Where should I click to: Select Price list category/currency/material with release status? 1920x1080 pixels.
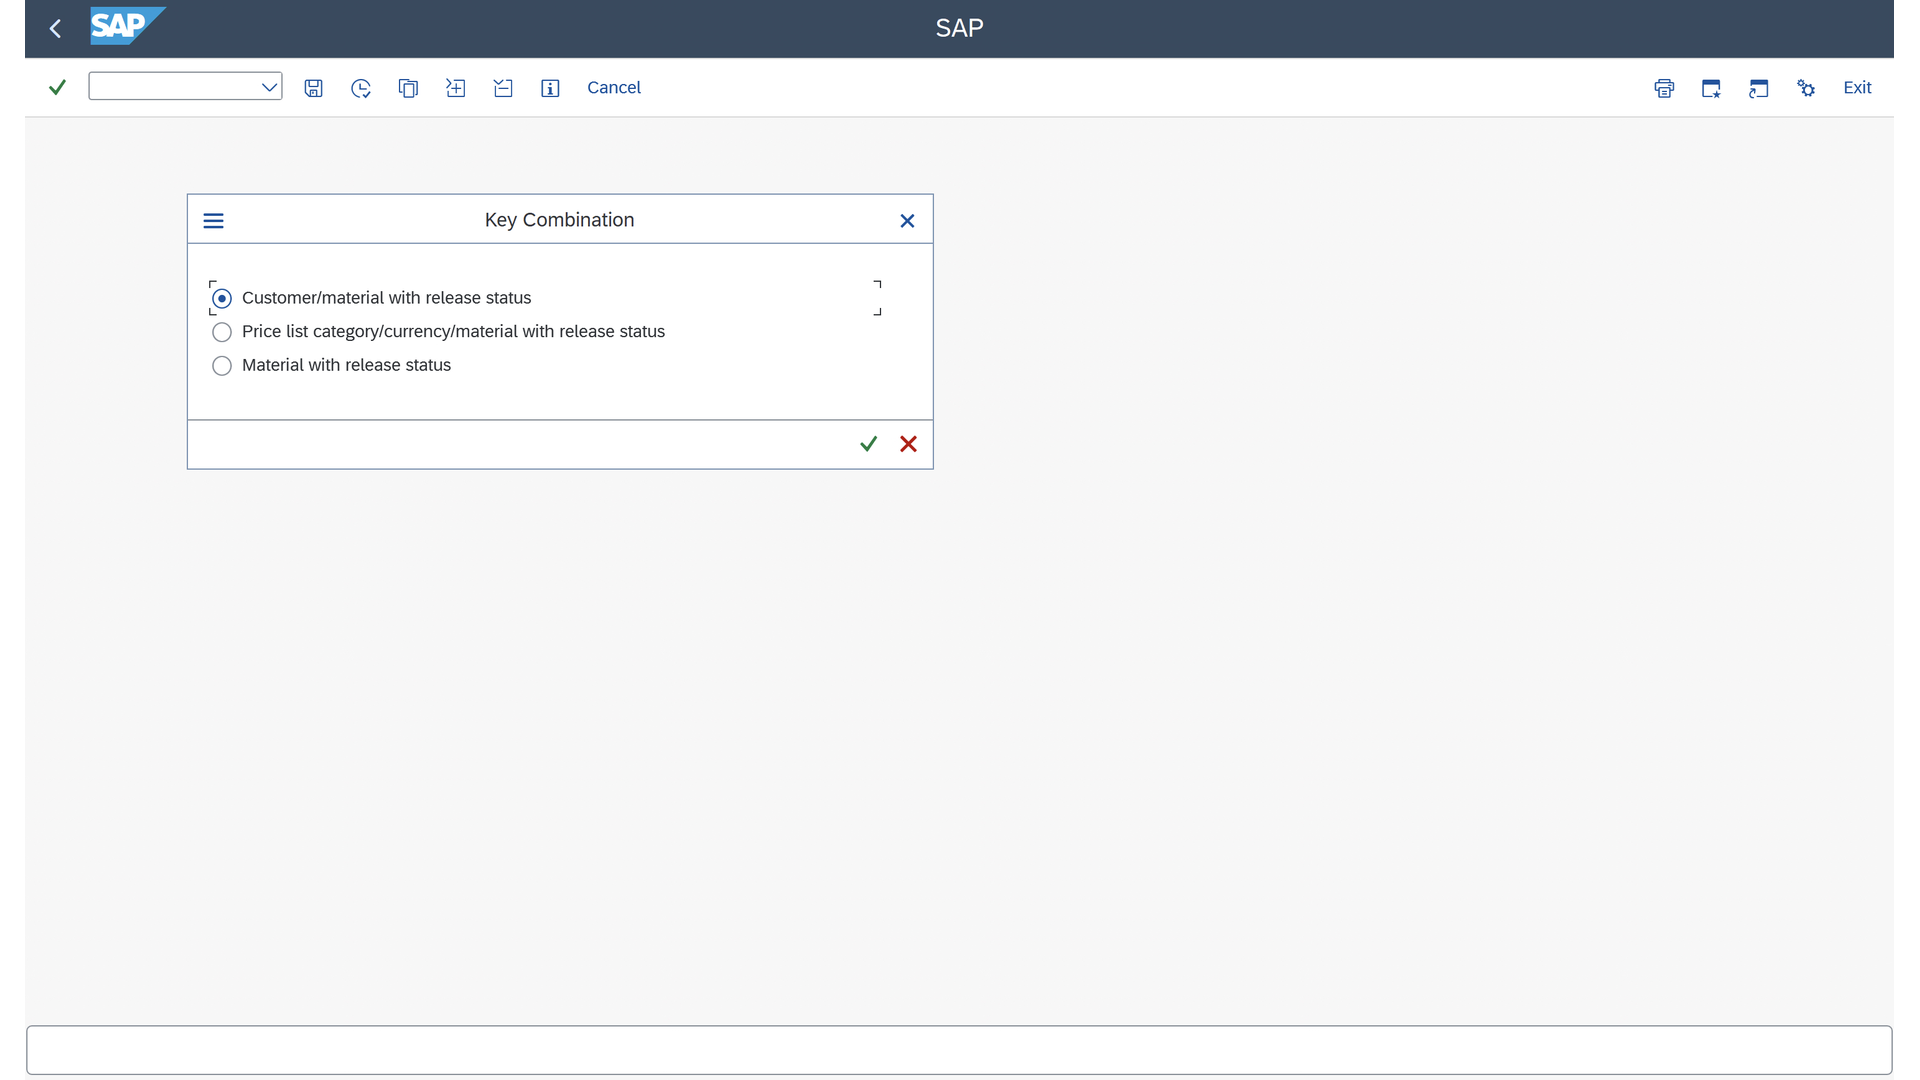coord(222,332)
